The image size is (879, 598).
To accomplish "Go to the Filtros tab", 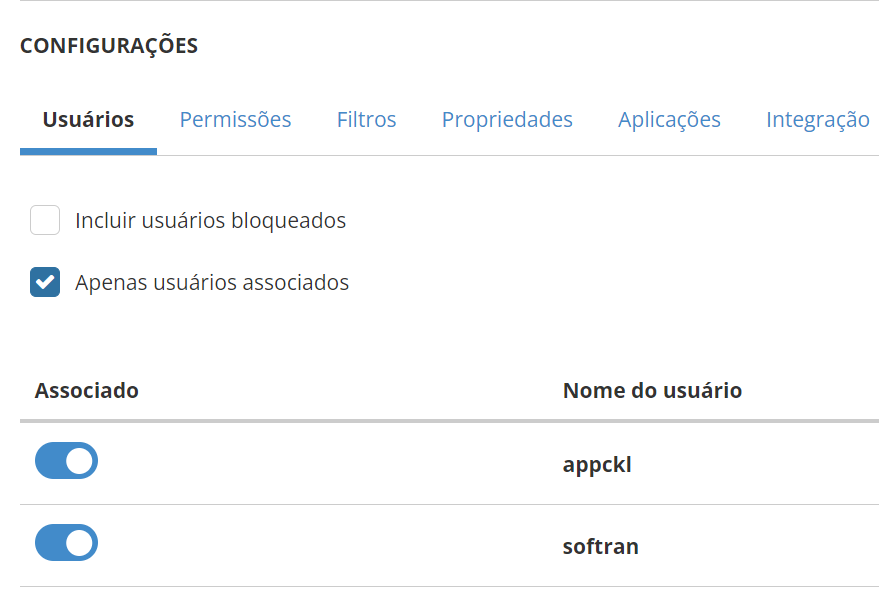I will click(366, 120).
